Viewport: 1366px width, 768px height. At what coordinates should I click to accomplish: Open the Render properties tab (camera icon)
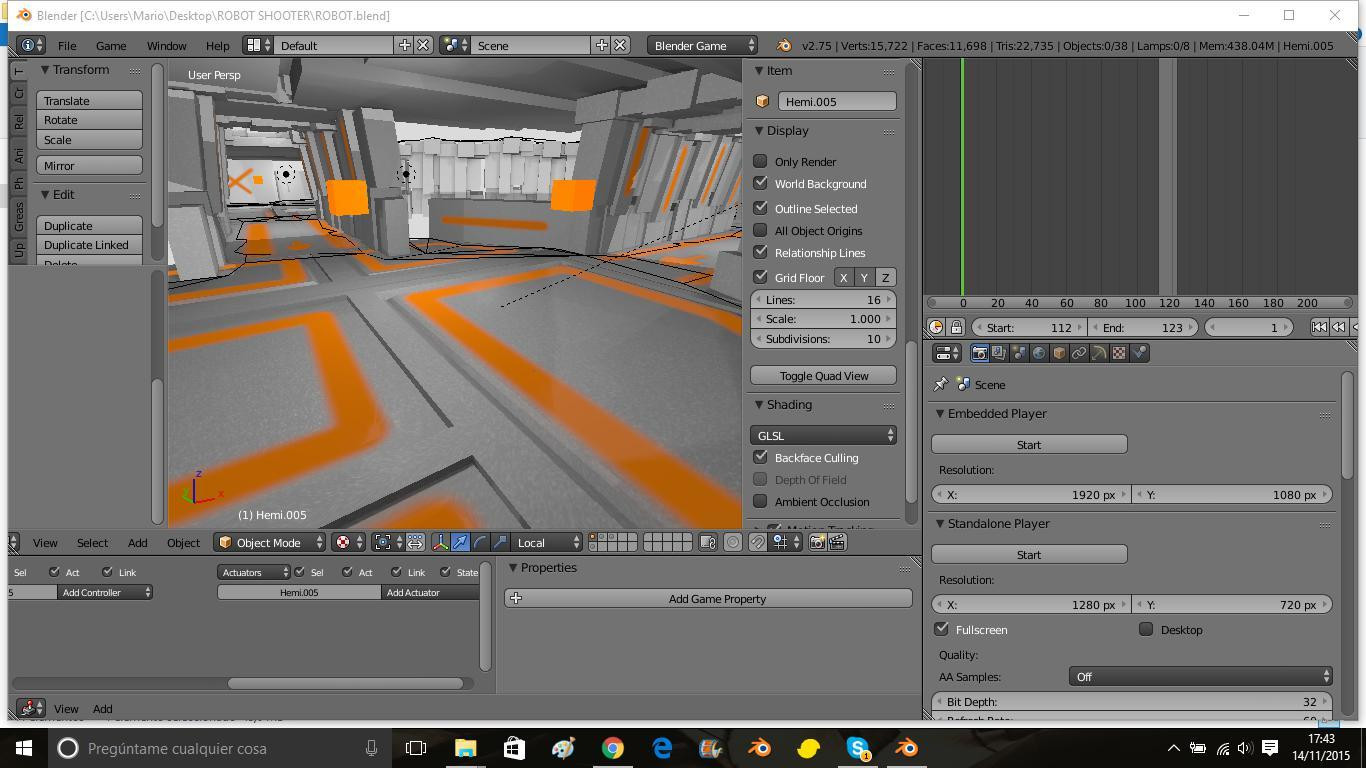pyautogui.click(x=979, y=353)
